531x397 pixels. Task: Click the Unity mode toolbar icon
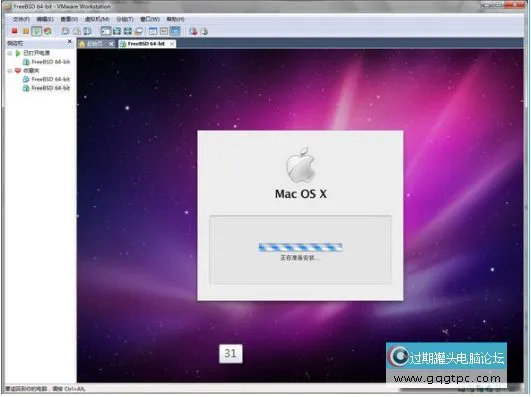pos(139,31)
